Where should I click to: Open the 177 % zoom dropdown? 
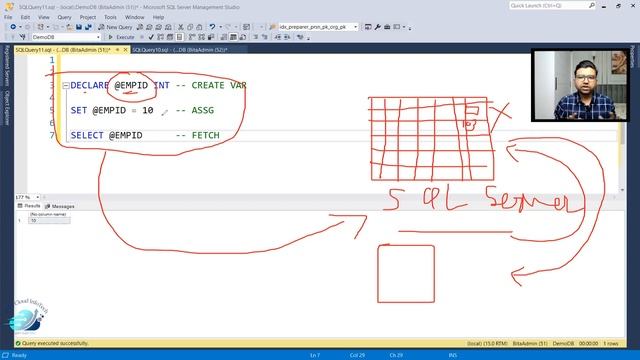27,197
